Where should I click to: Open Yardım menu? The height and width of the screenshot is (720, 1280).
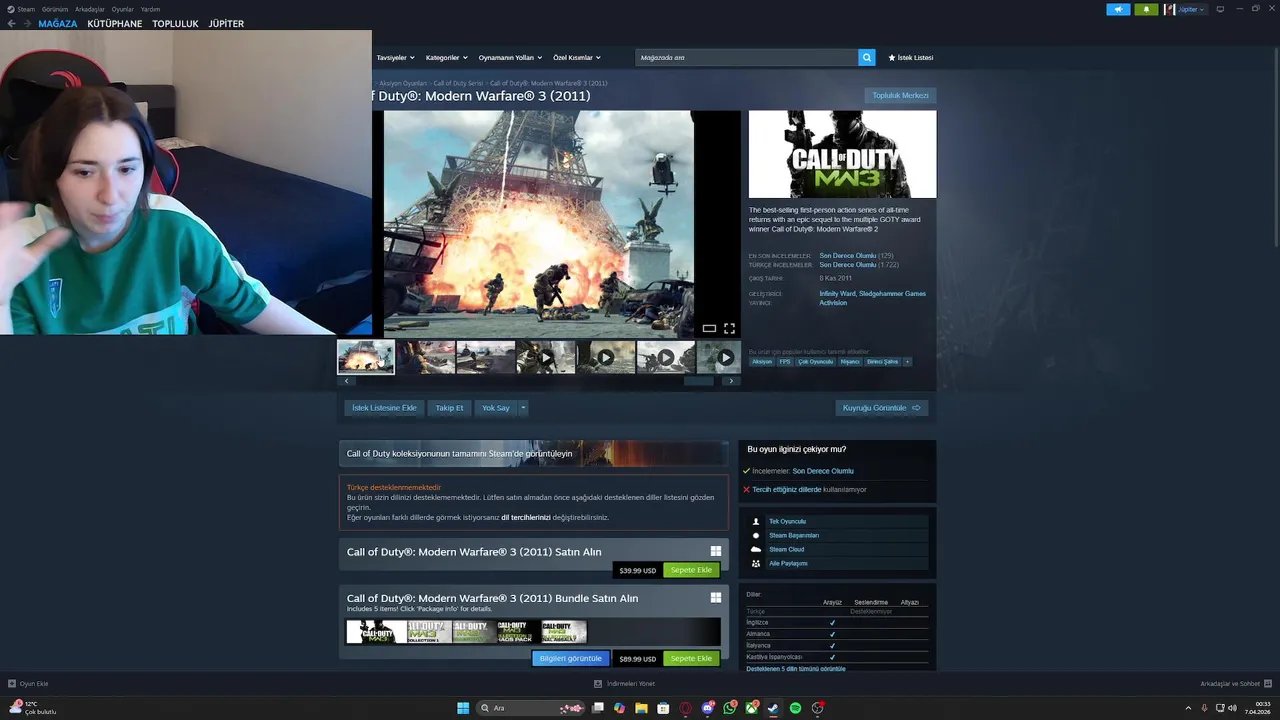pyautogui.click(x=150, y=9)
